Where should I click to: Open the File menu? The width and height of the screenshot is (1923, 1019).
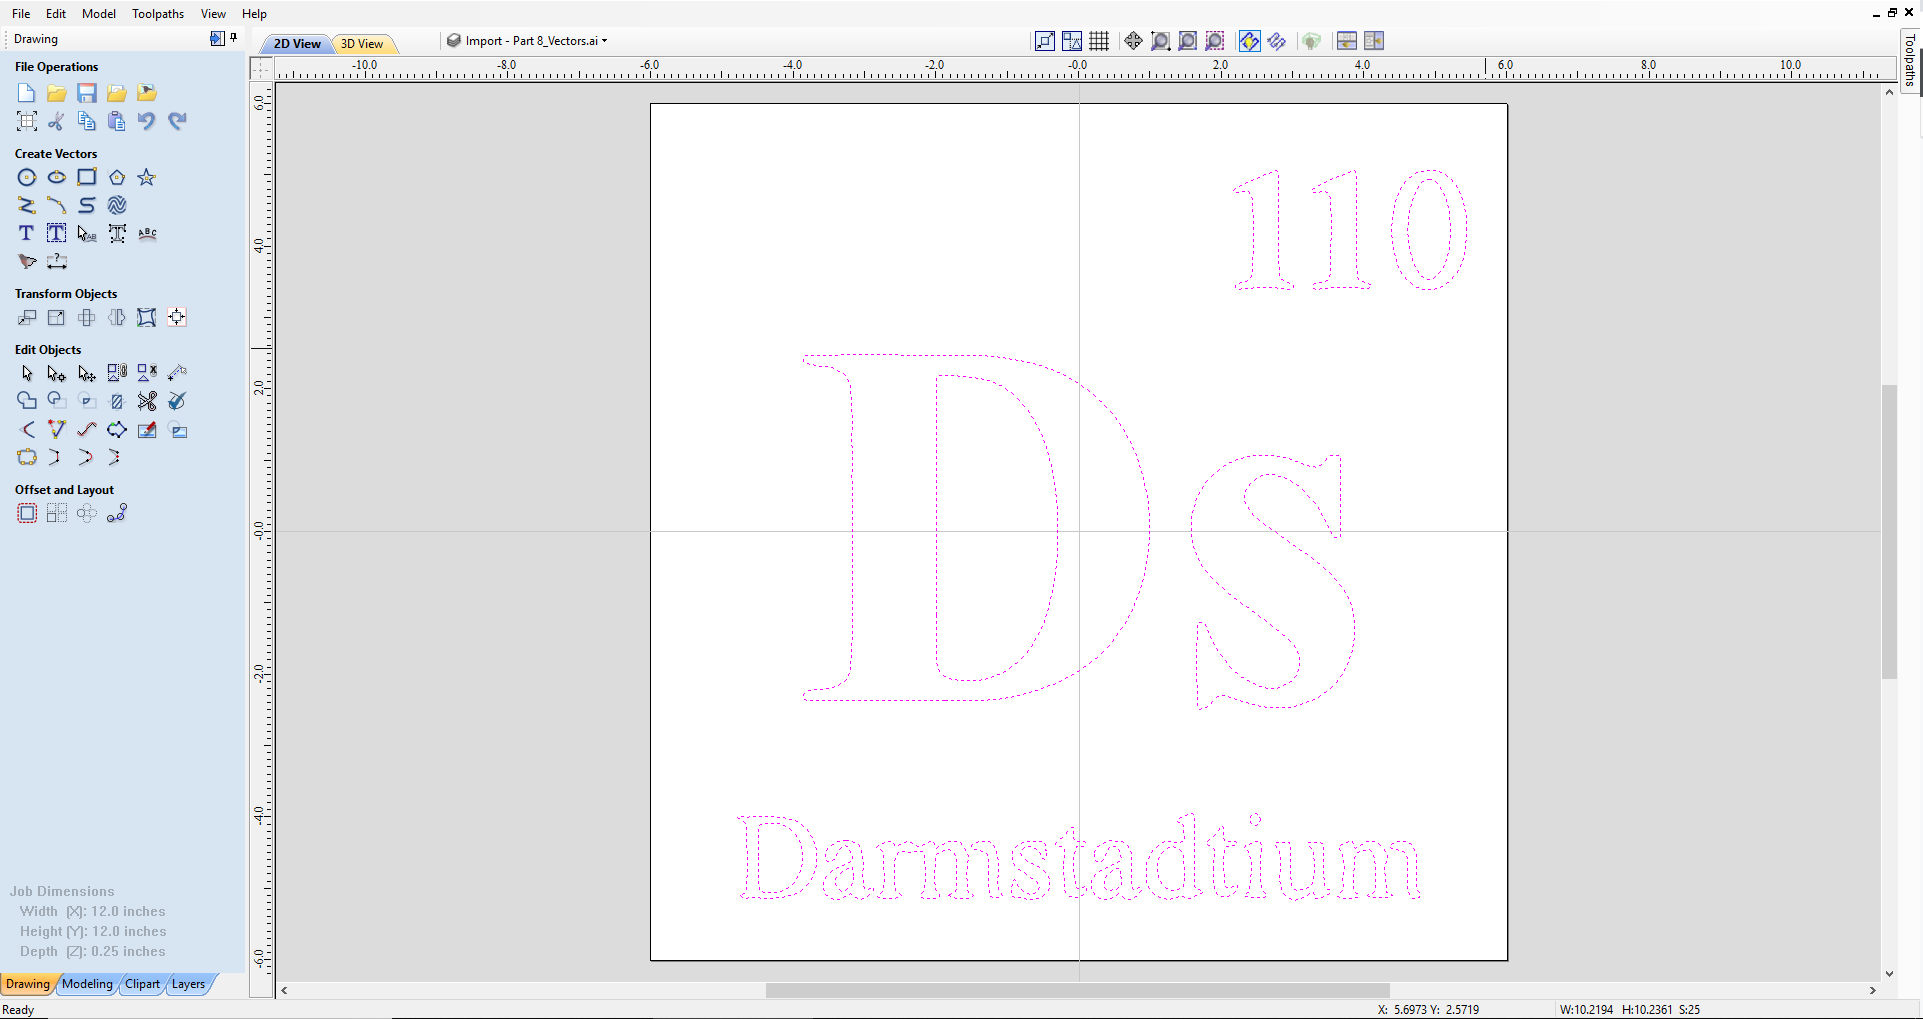coord(21,13)
